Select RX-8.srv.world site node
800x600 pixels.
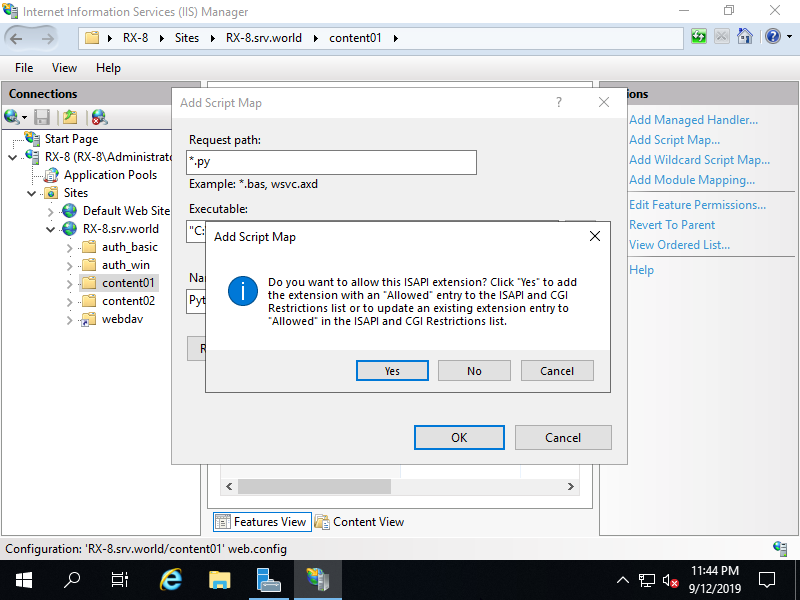pyautogui.click(x=121, y=229)
